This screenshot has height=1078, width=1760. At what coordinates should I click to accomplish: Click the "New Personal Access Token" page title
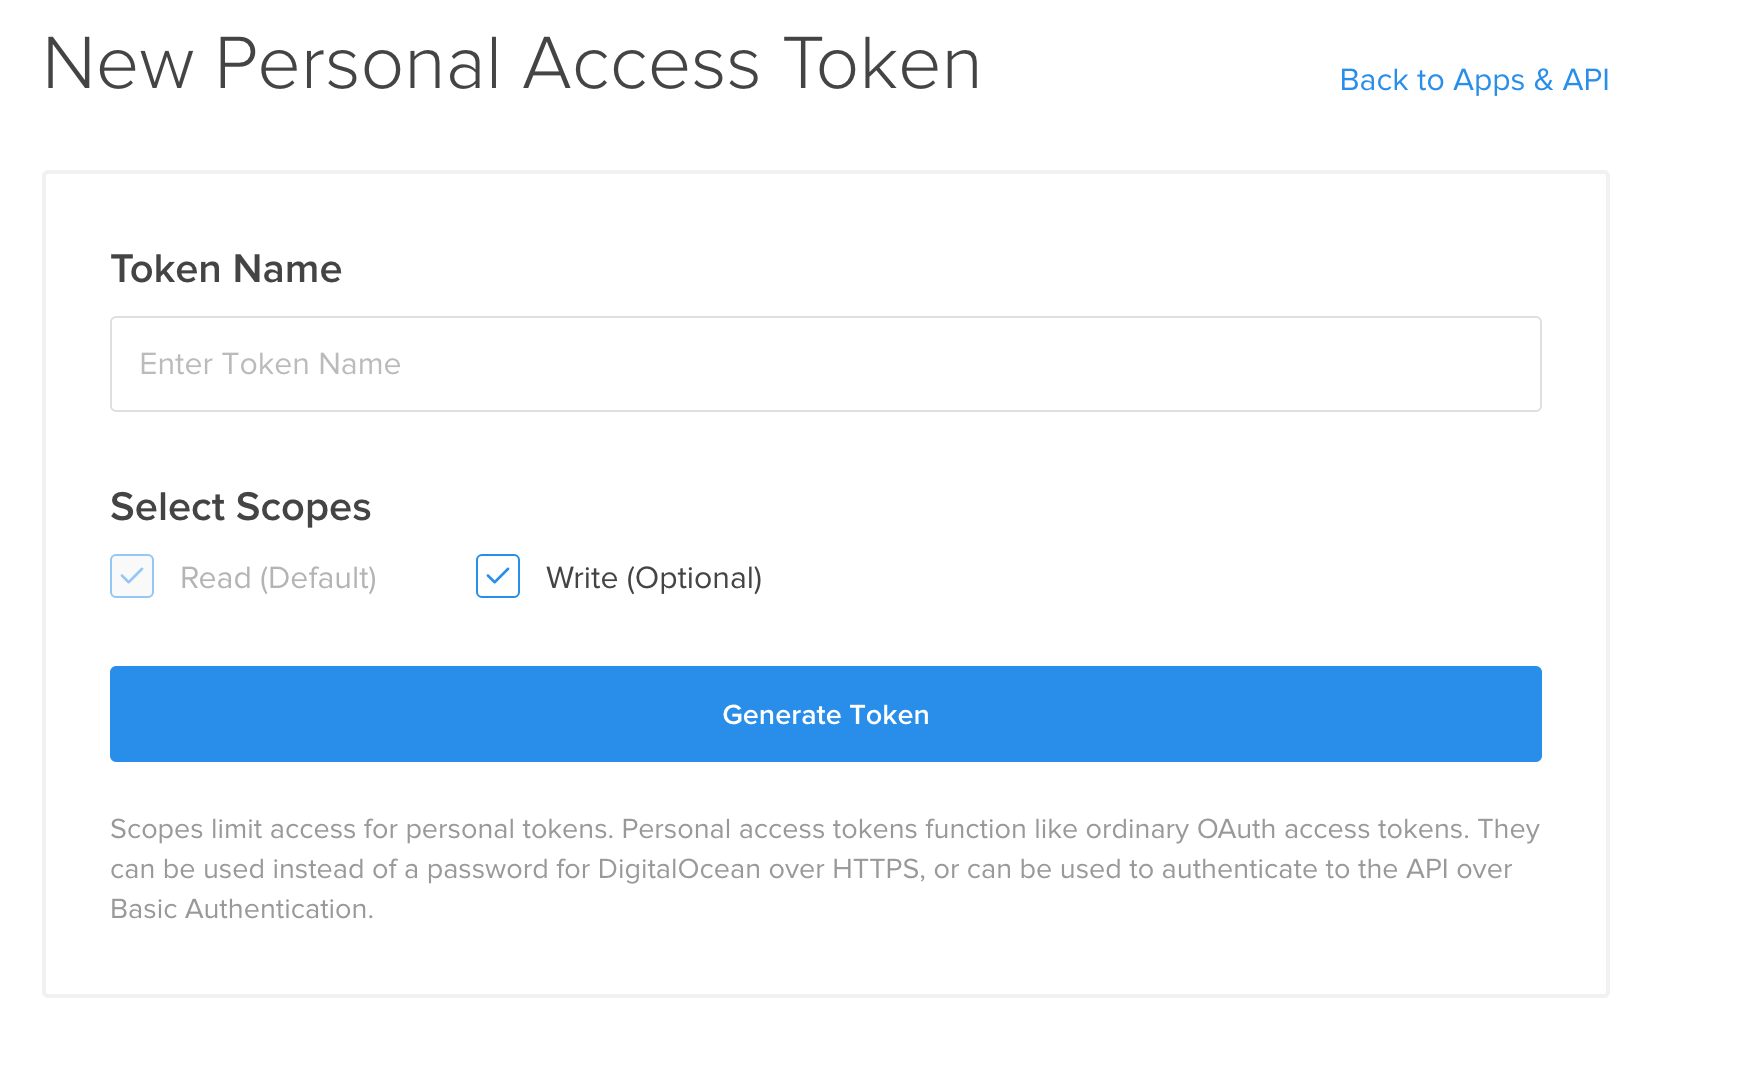[511, 64]
